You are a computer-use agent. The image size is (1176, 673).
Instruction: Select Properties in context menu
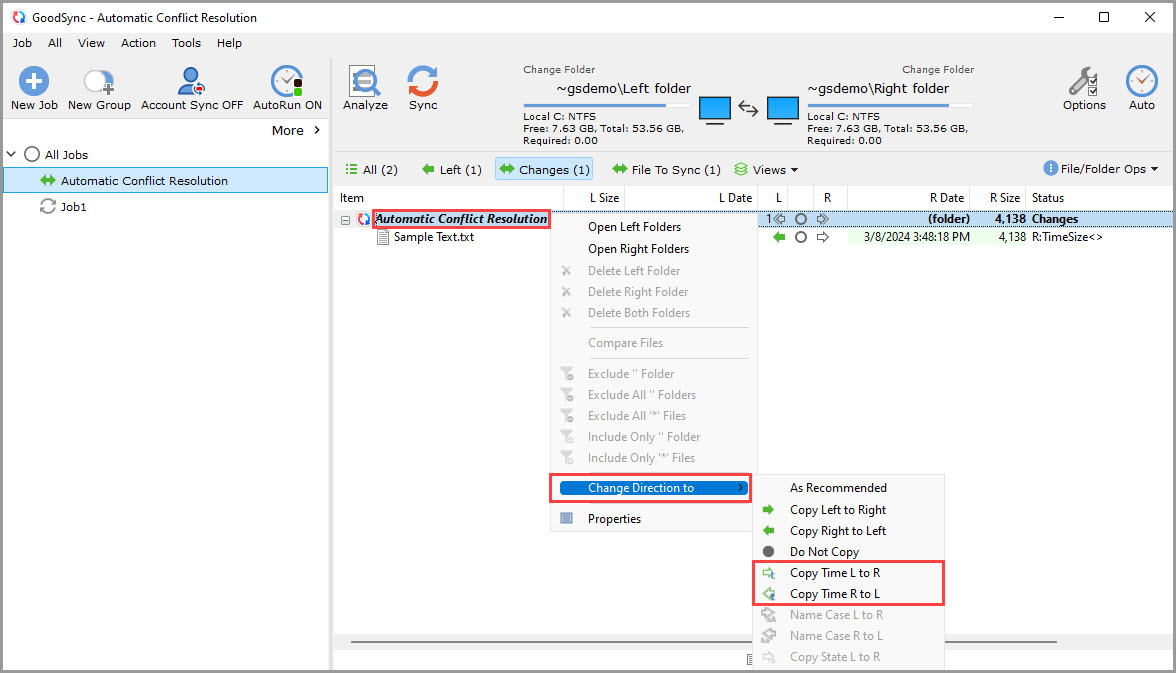(614, 518)
